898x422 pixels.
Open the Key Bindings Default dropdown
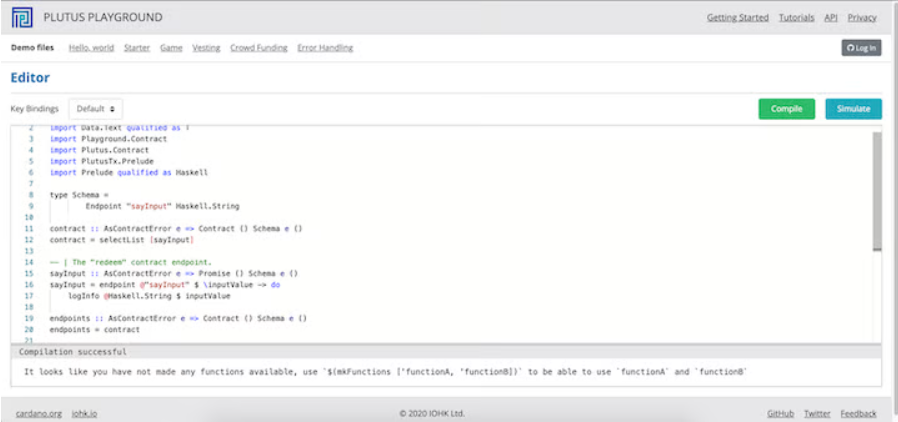point(96,109)
